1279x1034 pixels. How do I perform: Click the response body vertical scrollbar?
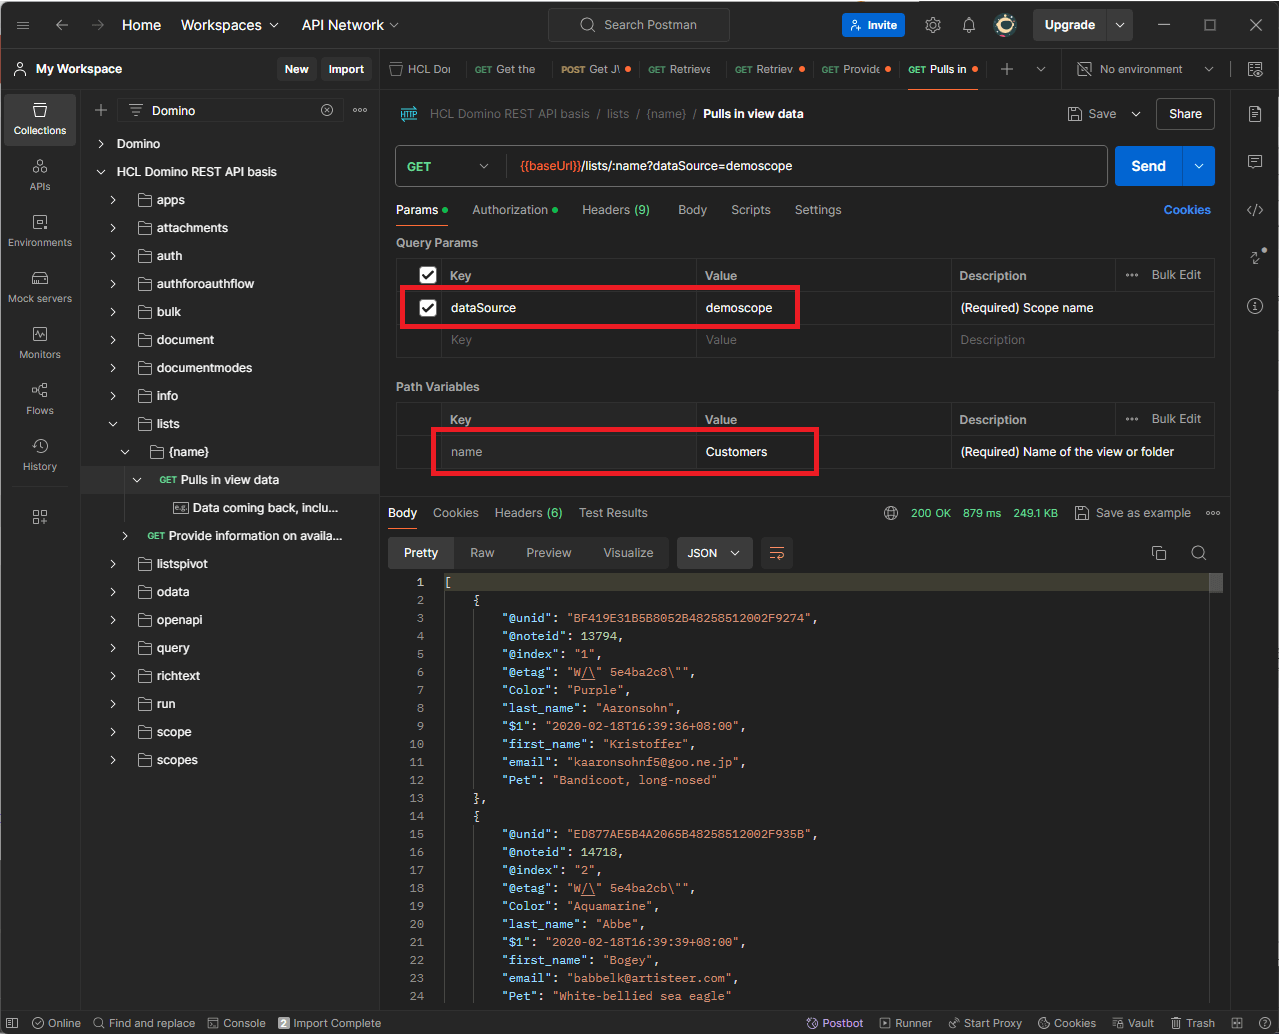pos(1216,583)
